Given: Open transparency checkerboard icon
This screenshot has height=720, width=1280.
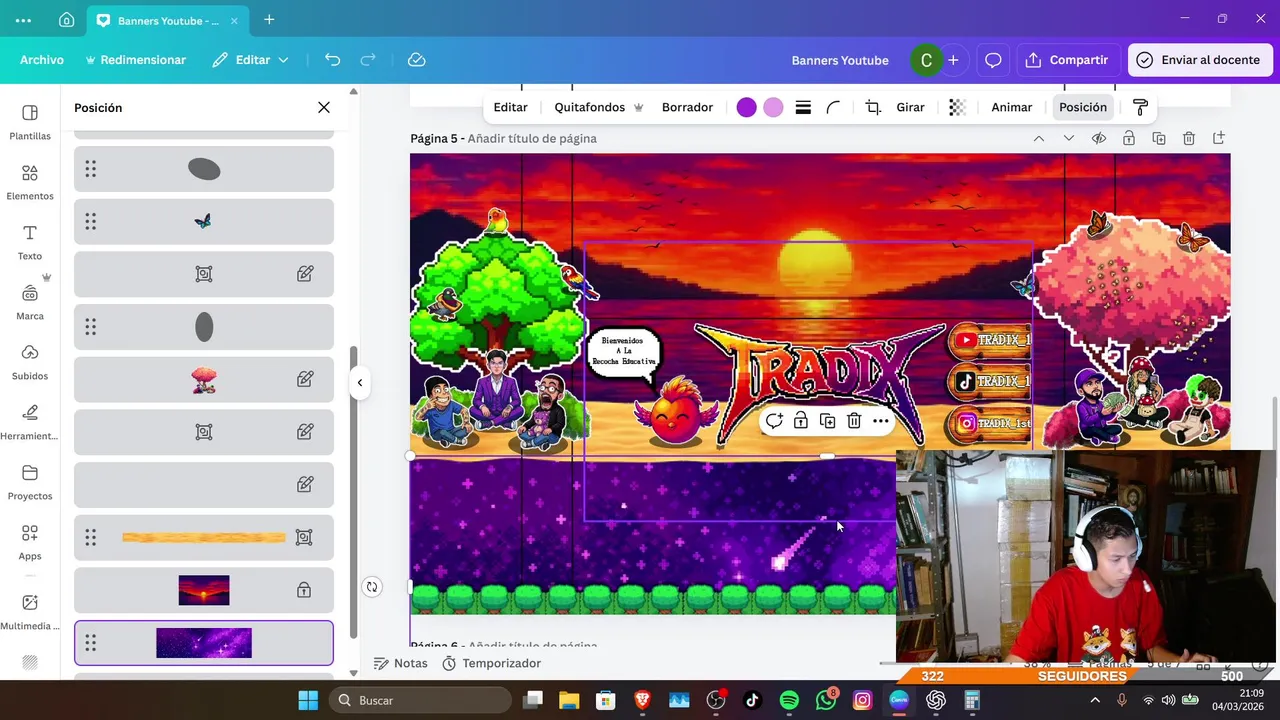Looking at the screenshot, I should [957, 107].
